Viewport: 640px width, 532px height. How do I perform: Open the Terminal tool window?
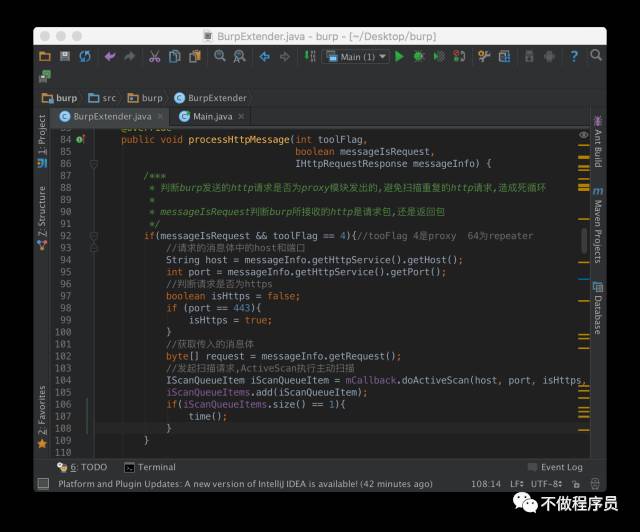(150, 467)
